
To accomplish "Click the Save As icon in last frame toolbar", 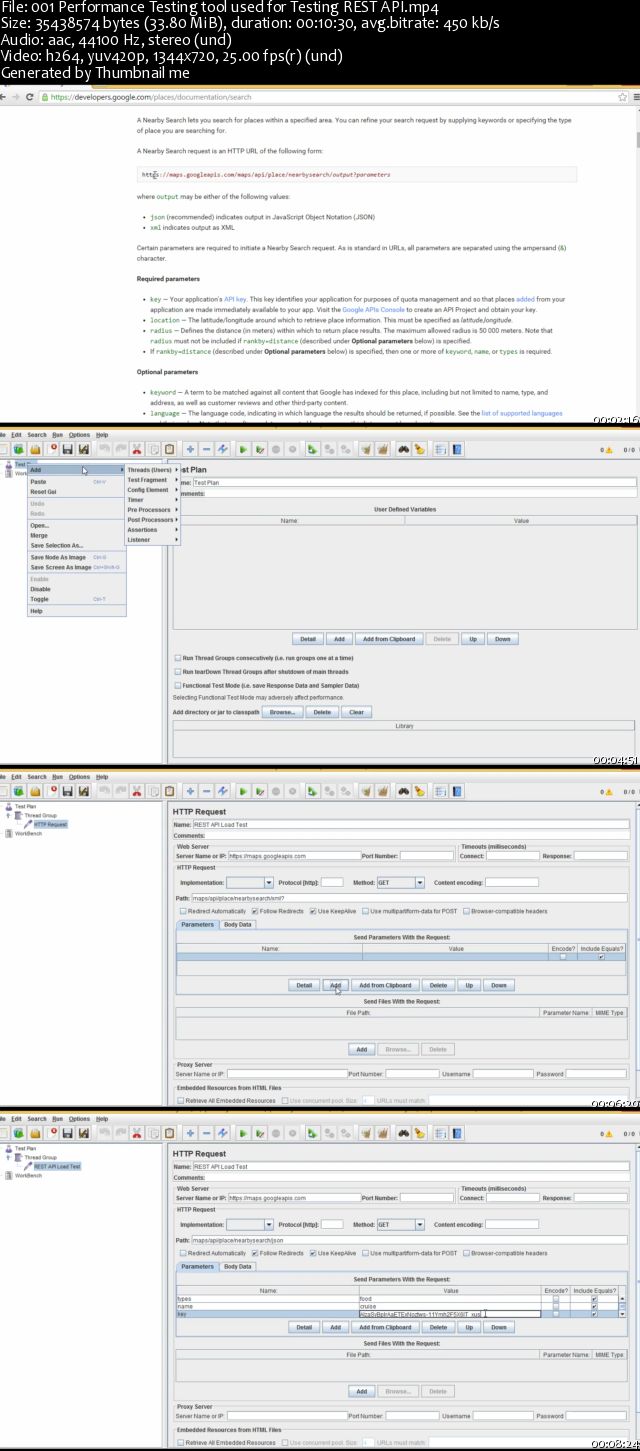I will tap(84, 1133).
